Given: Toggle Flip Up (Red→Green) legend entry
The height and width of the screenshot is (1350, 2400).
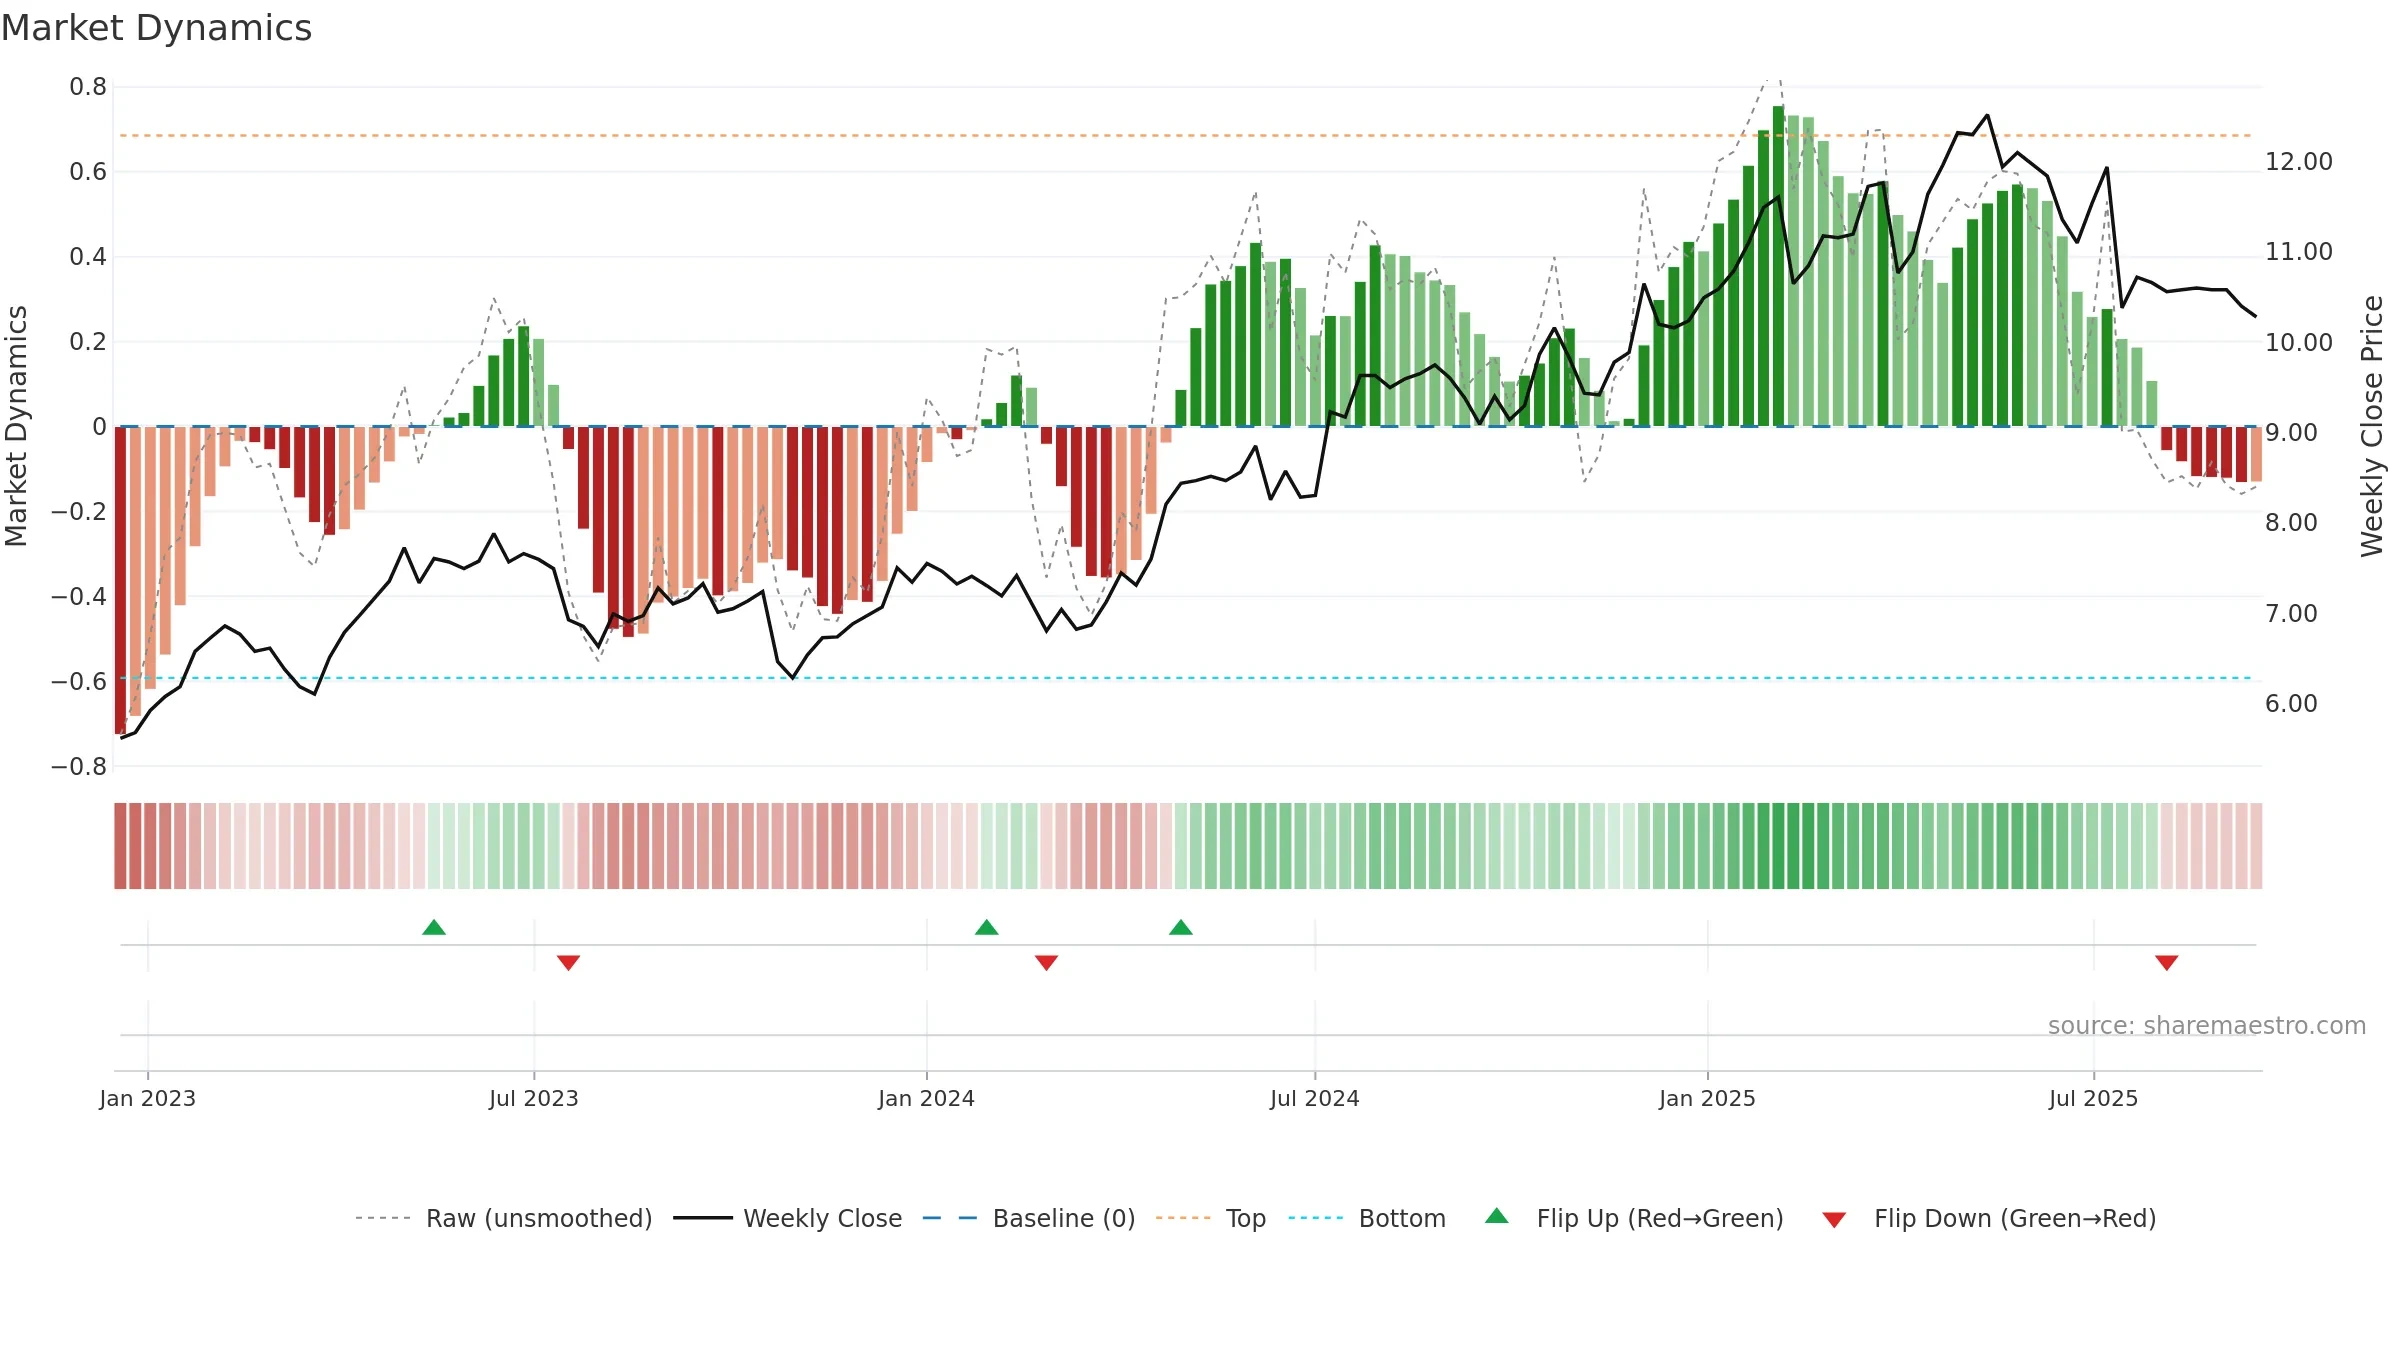Looking at the screenshot, I should [x=1634, y=1218].
